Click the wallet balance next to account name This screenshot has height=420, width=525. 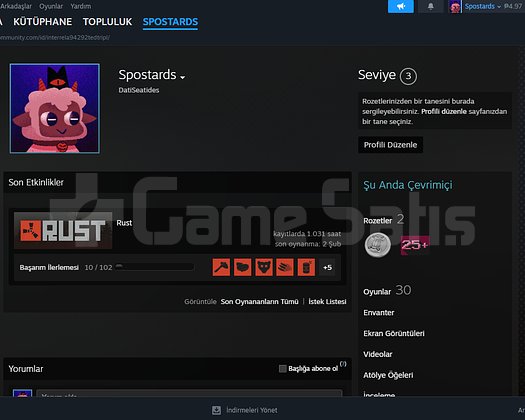(513, 6)
